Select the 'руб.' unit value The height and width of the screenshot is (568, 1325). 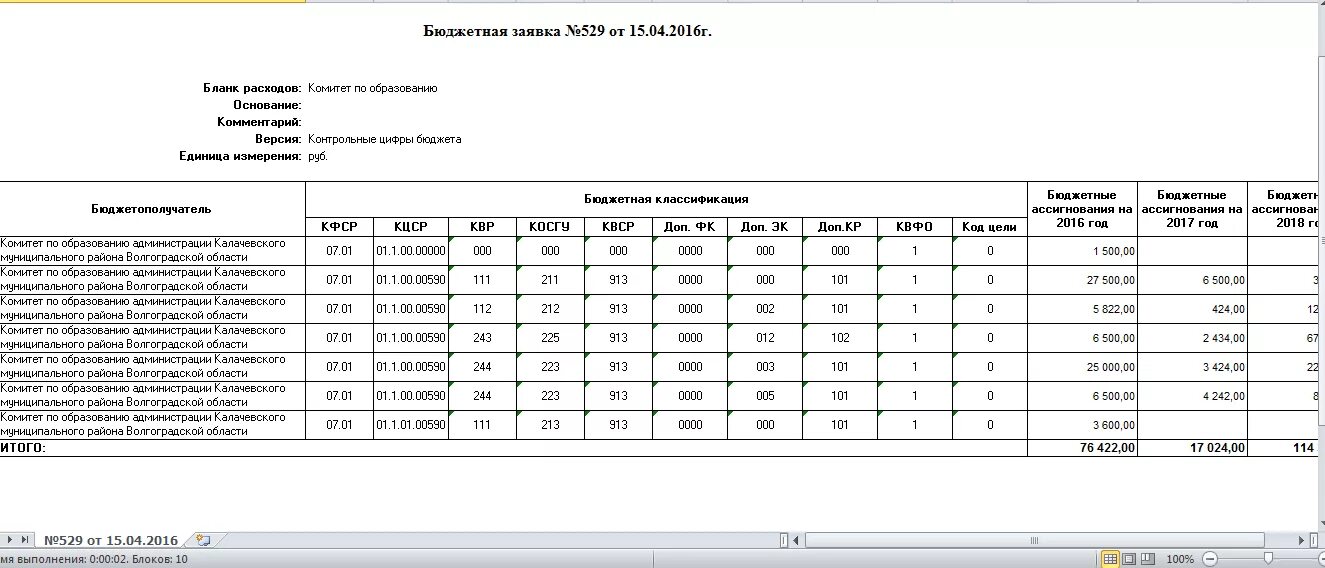click(318, 156)
